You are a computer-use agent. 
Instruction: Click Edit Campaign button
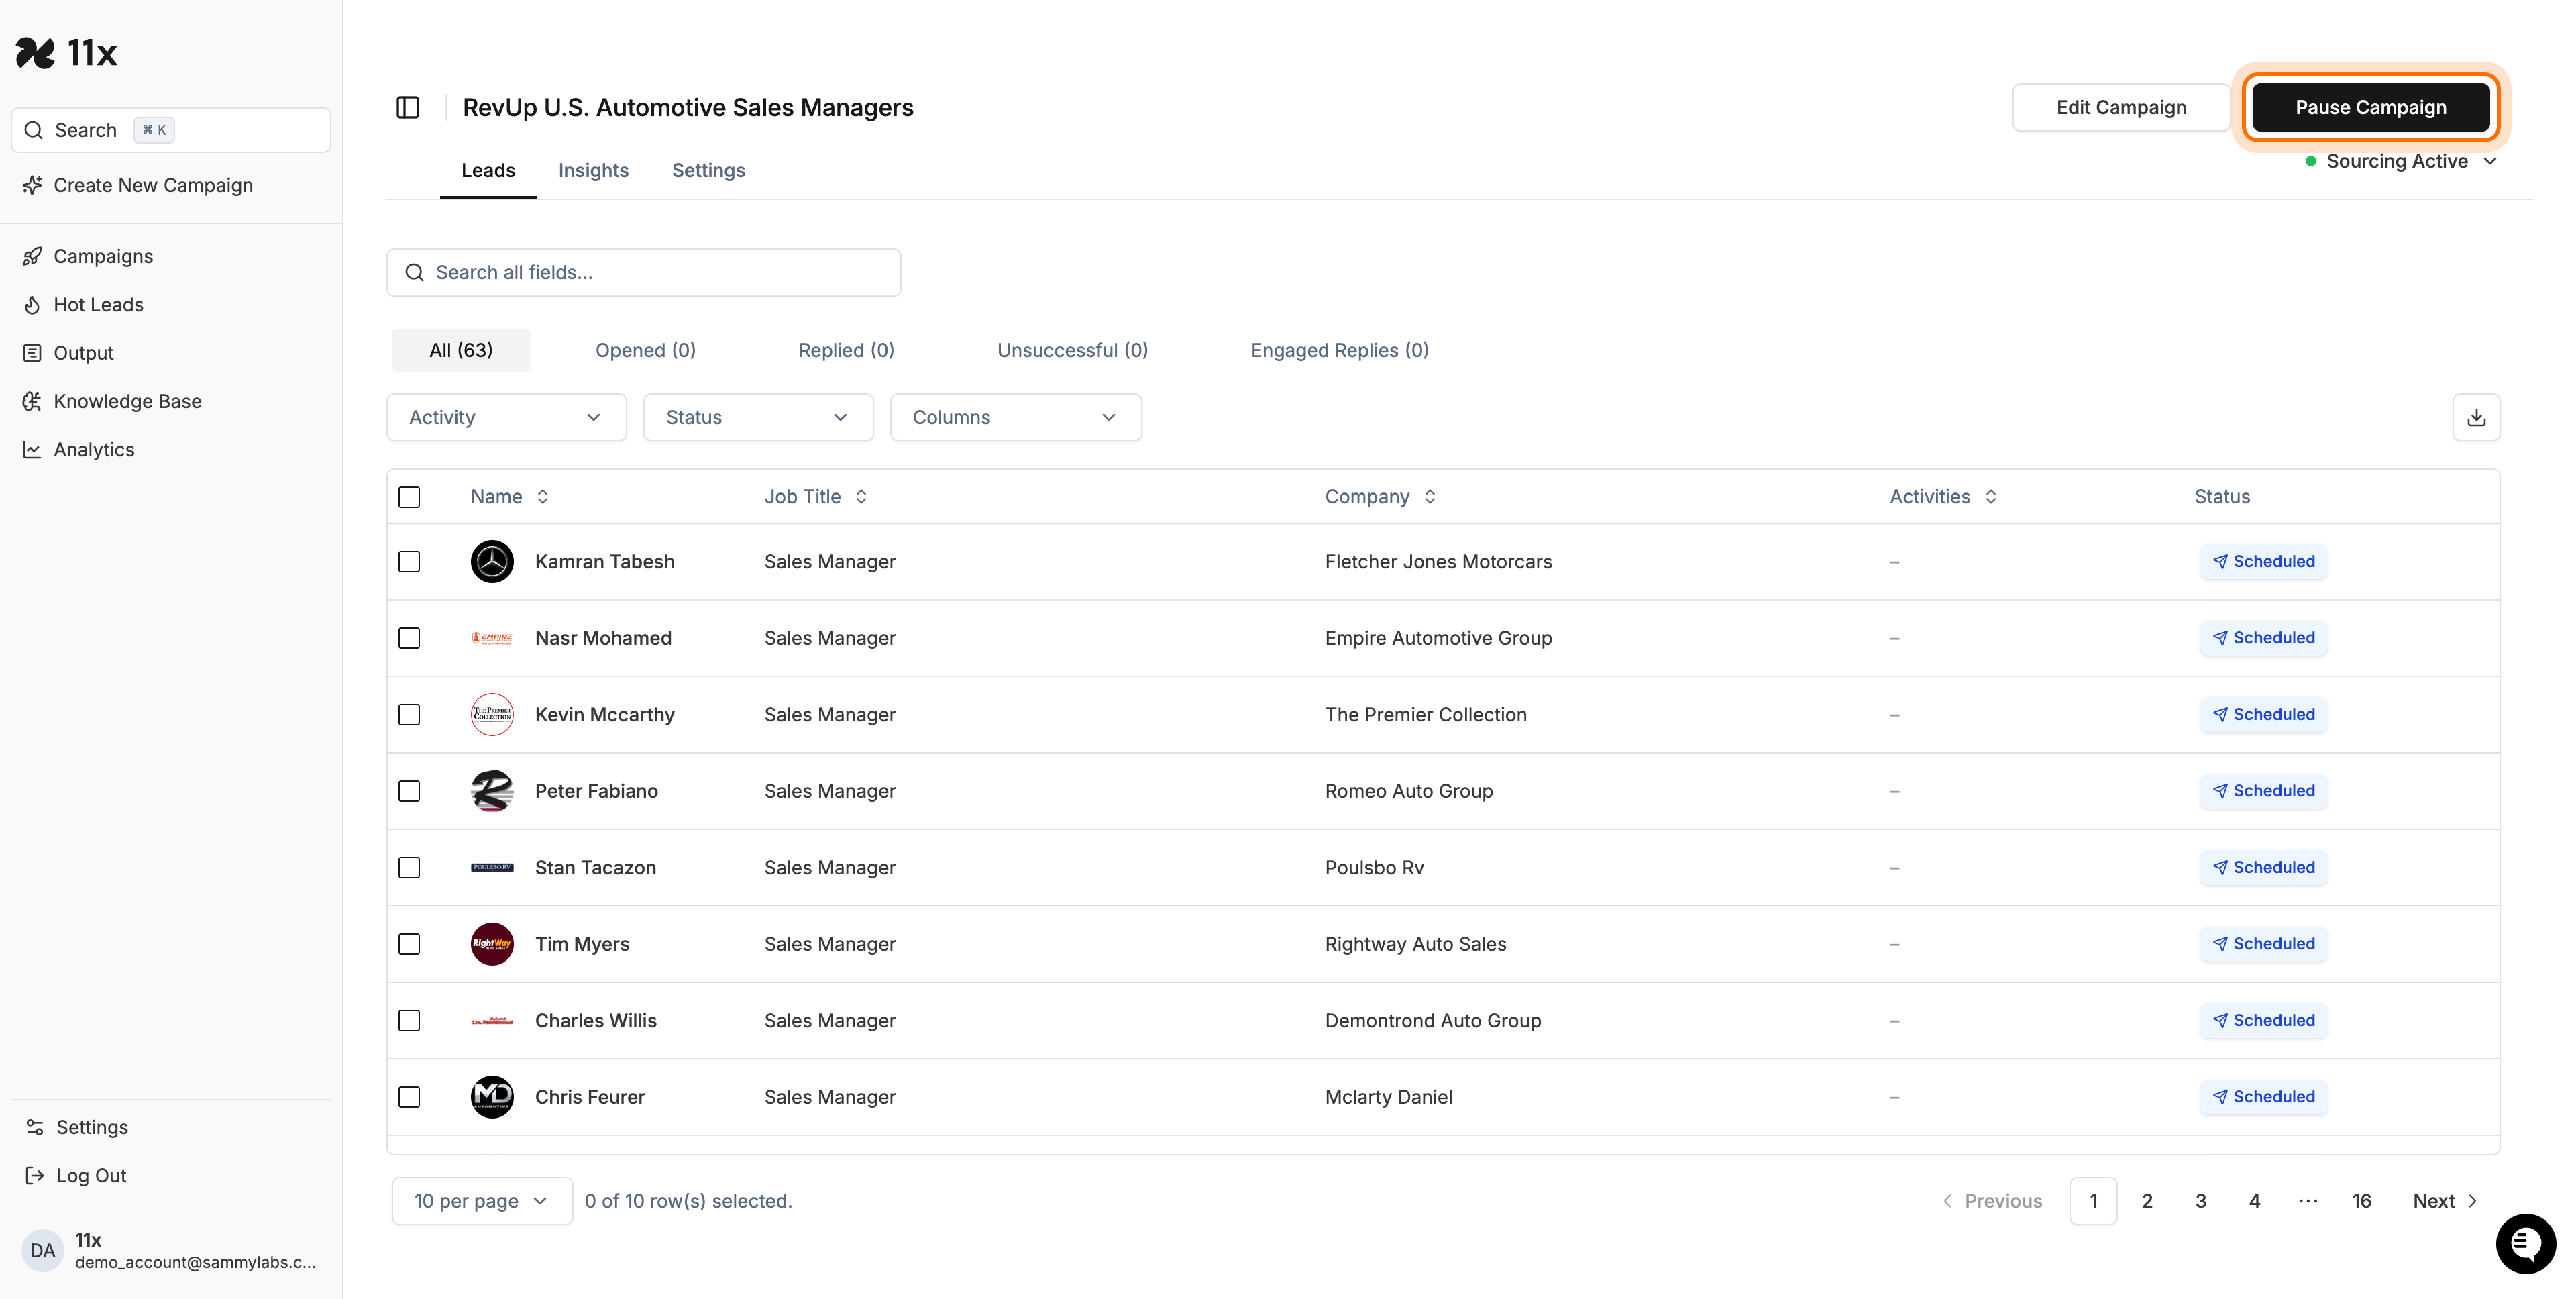(2120, 107)
